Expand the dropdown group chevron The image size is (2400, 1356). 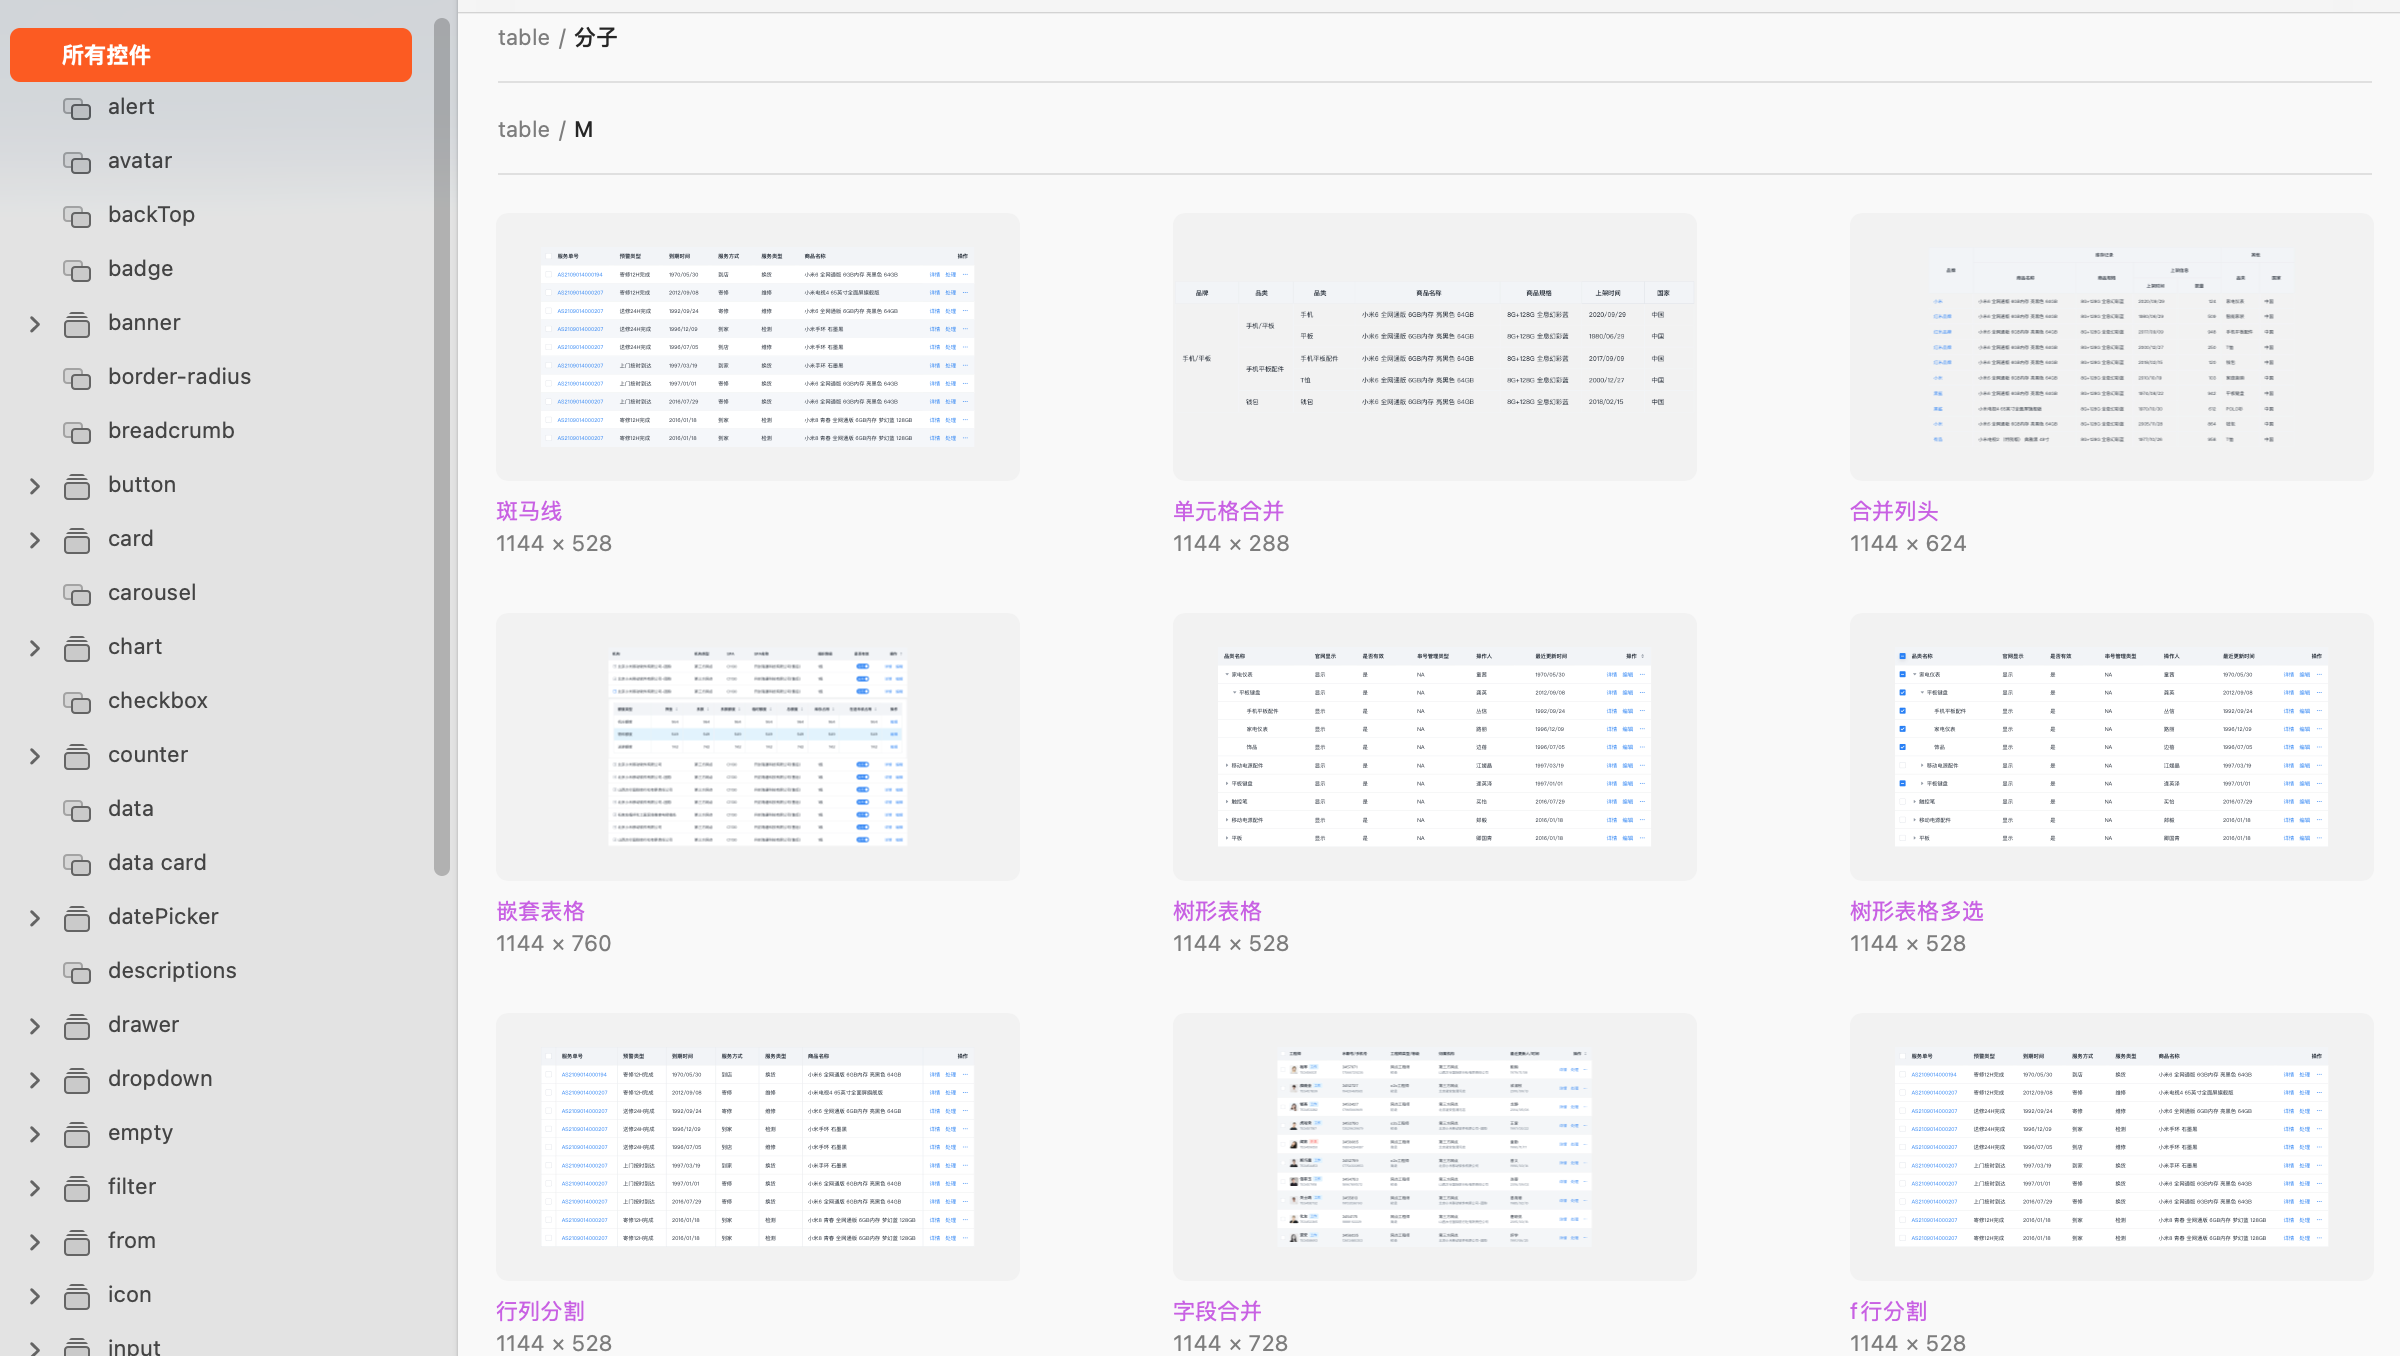35,1080
